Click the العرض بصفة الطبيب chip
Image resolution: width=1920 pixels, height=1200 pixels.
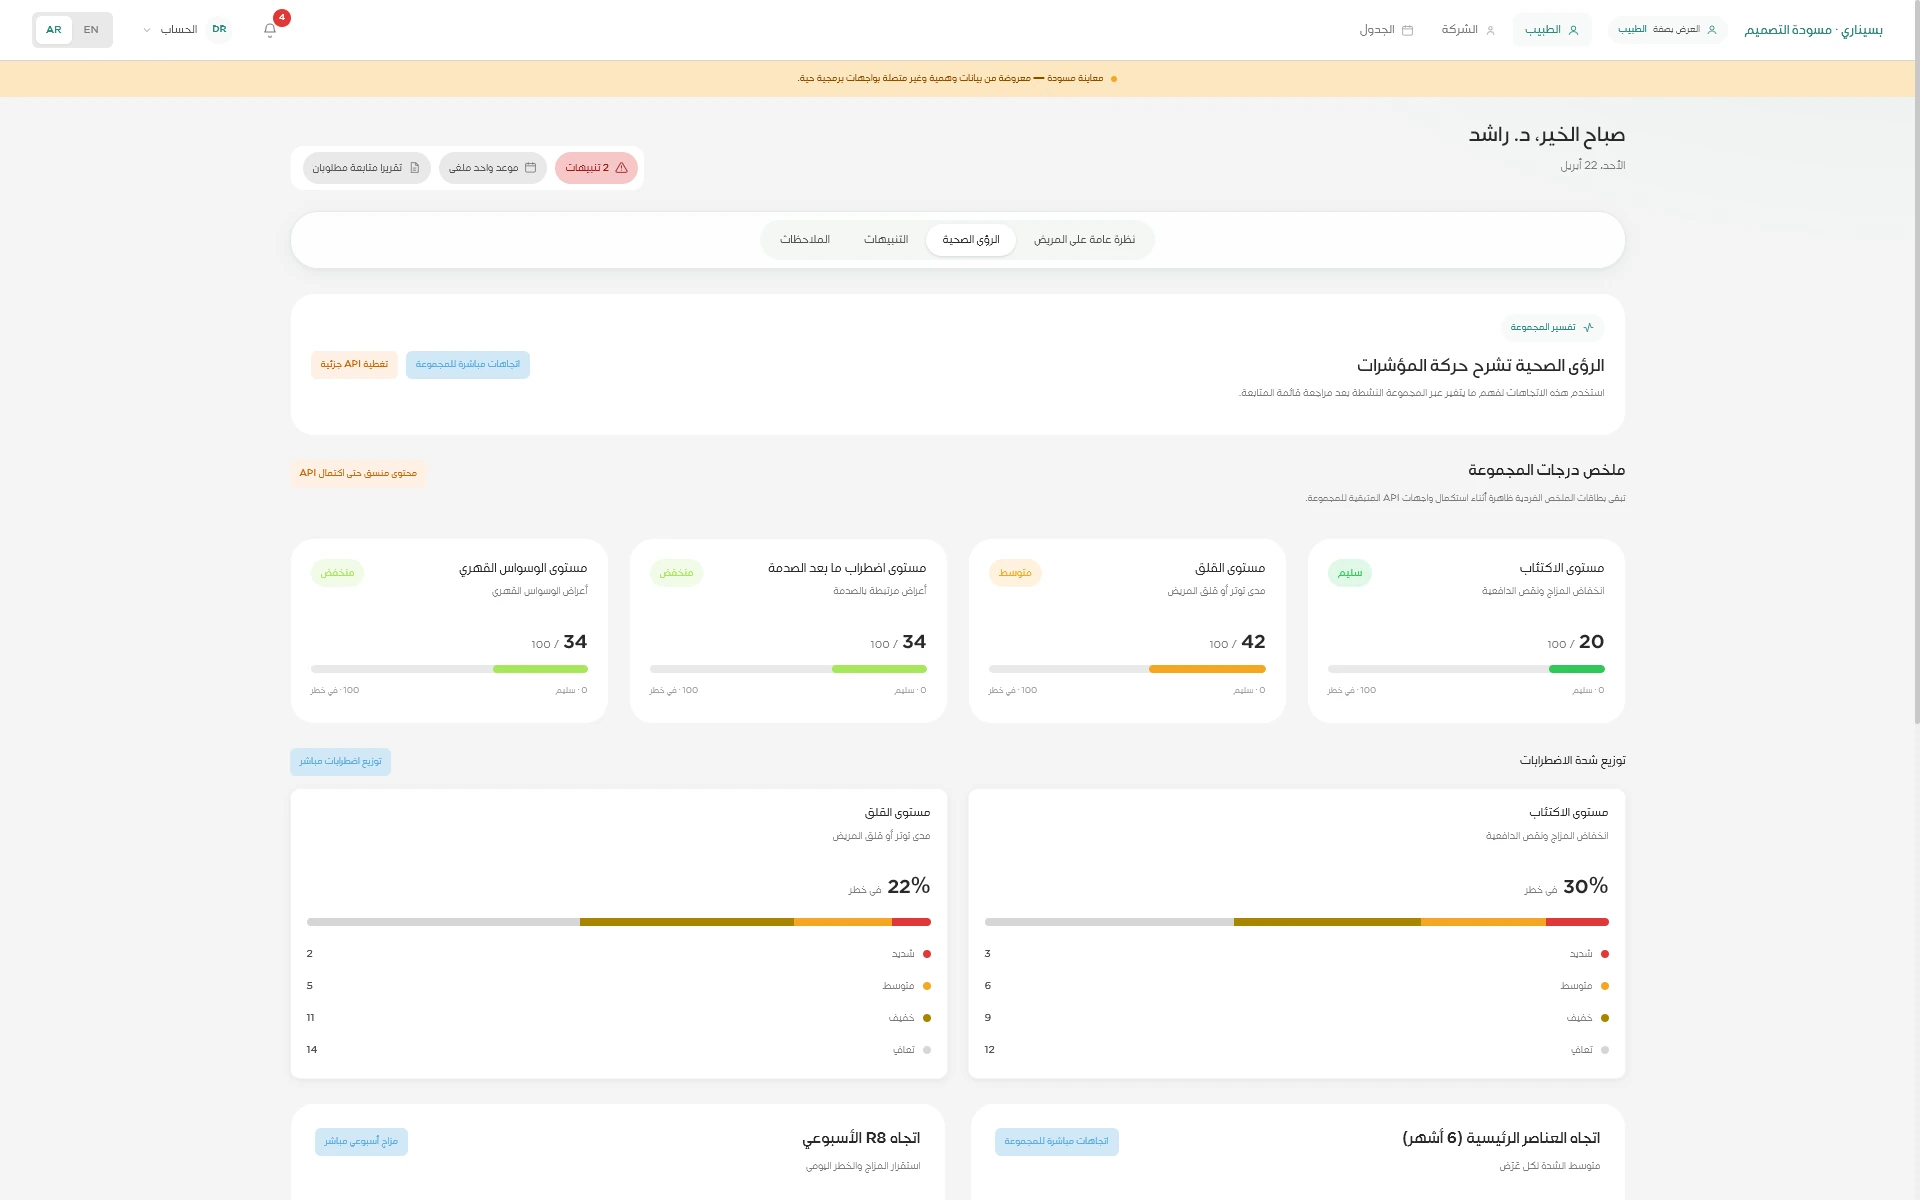[x=1668, y=30]
